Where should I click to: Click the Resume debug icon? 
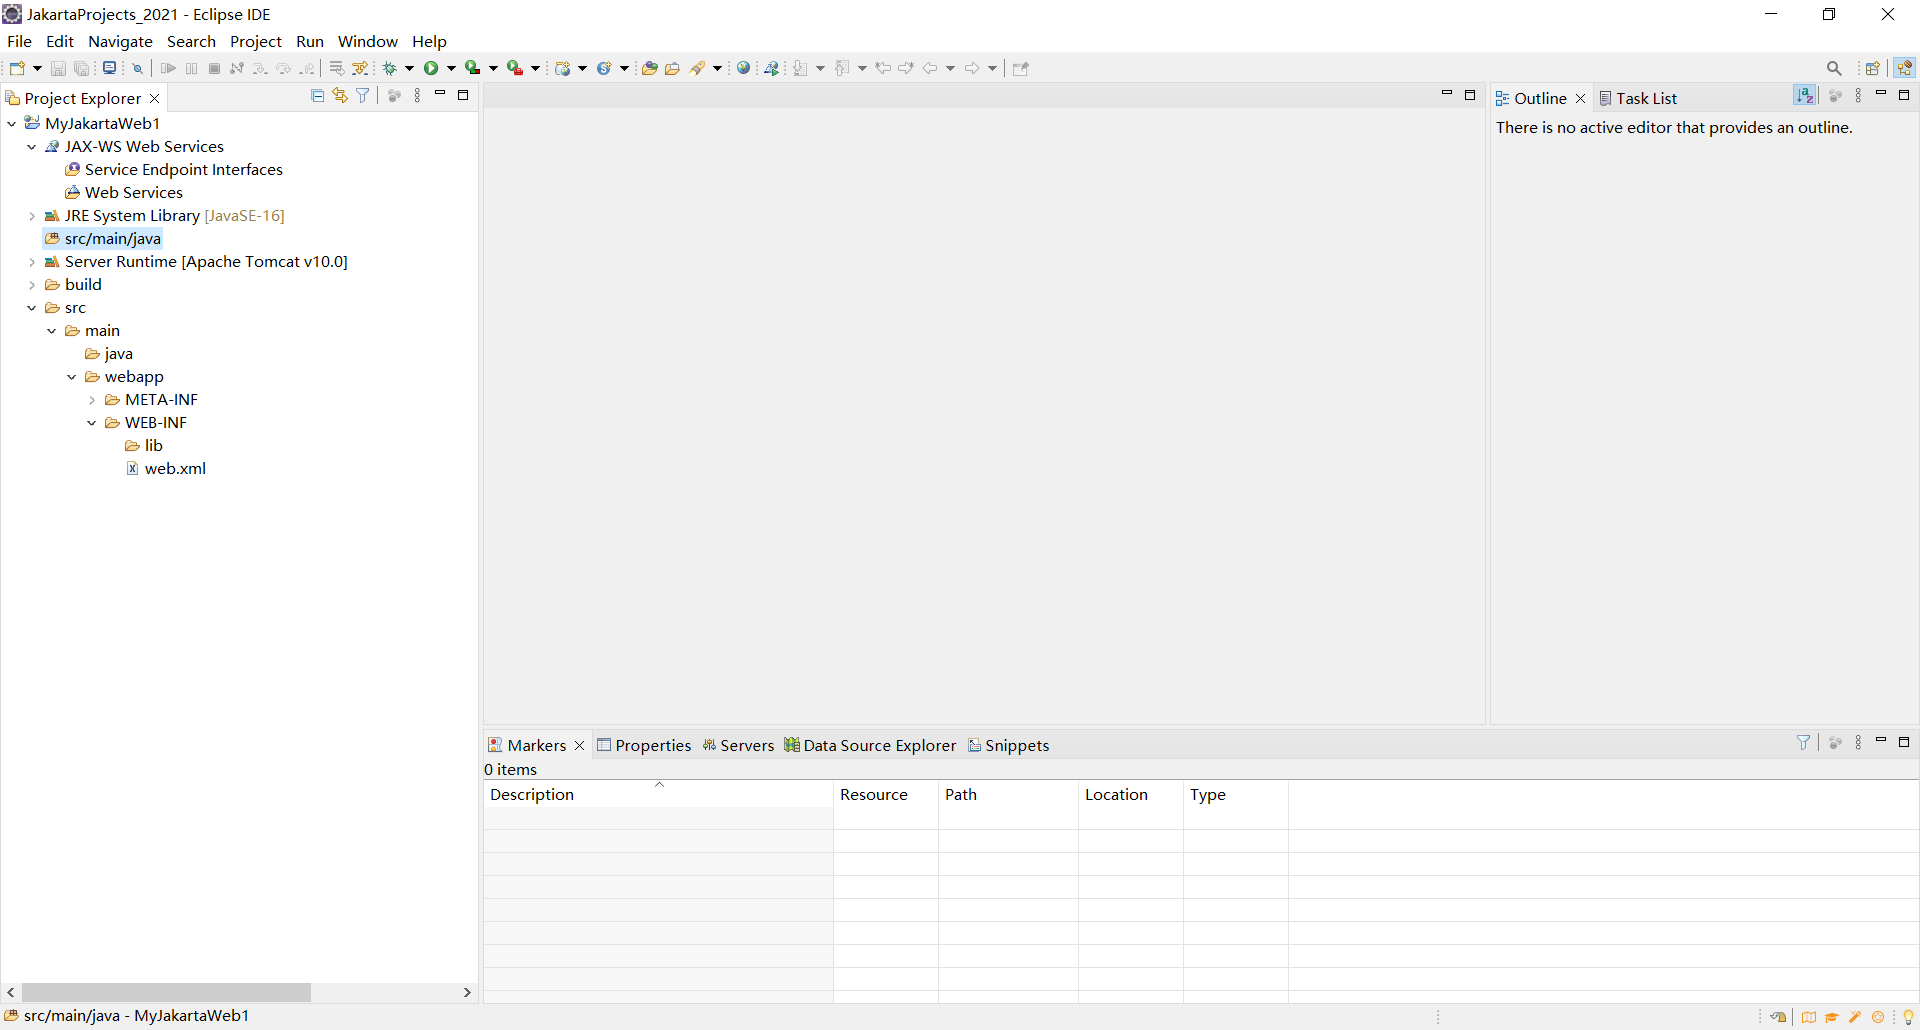tap(168, 68)
